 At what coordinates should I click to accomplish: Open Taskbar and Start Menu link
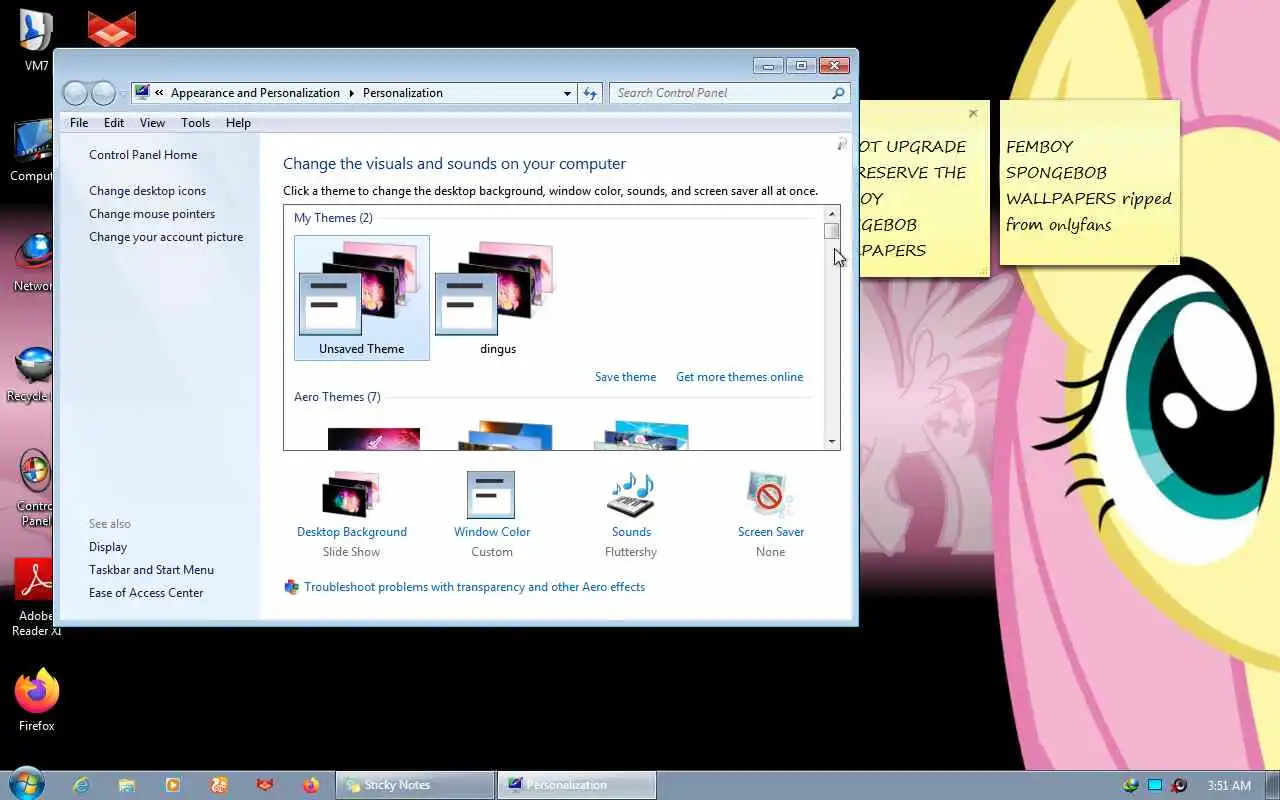(151, 570)
